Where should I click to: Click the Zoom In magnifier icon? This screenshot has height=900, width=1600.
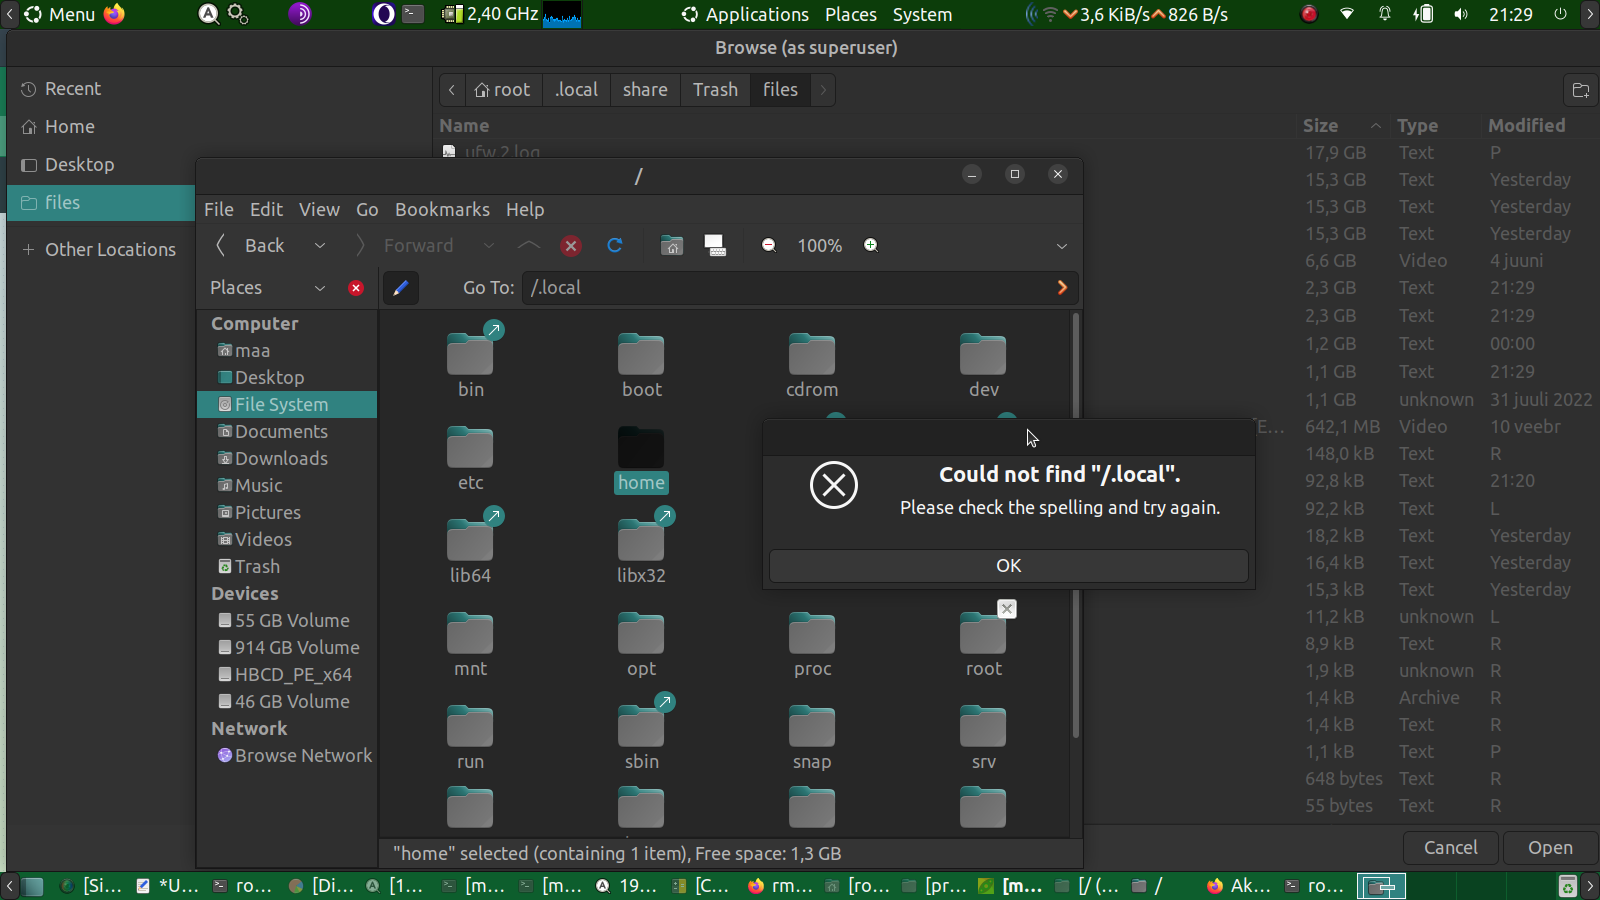[871, 246]
